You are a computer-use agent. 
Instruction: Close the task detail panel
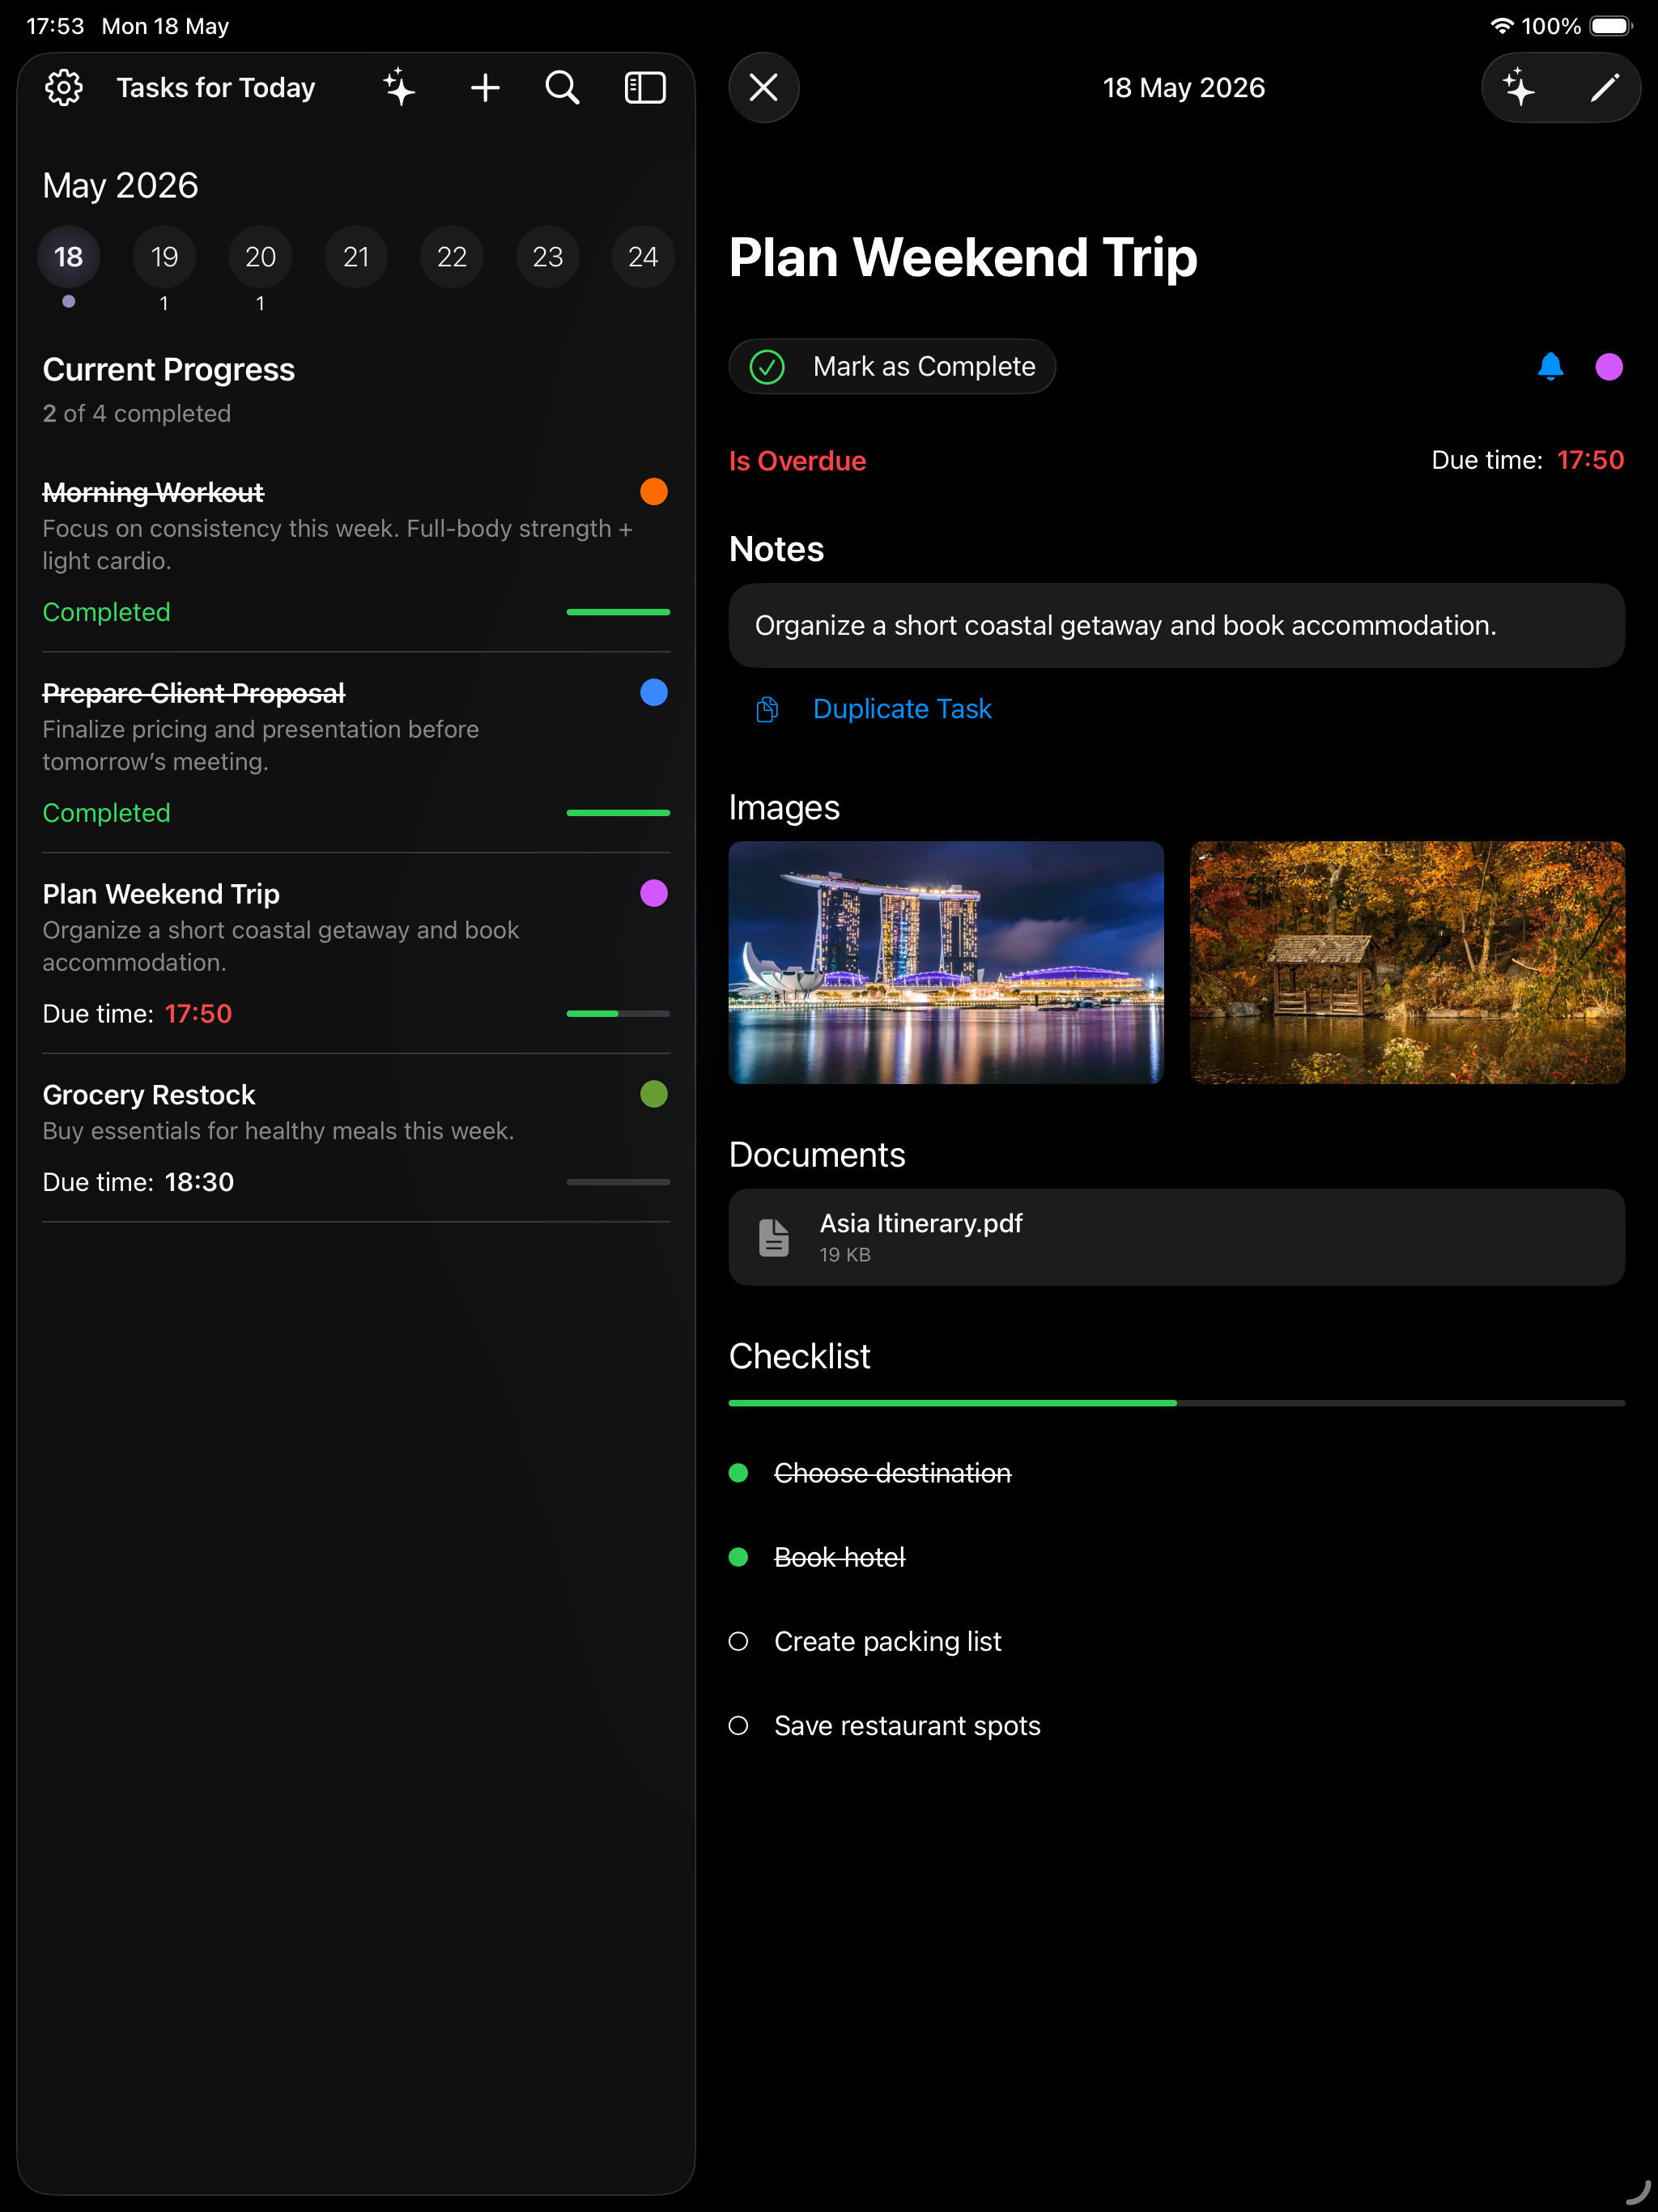[764, 88]
